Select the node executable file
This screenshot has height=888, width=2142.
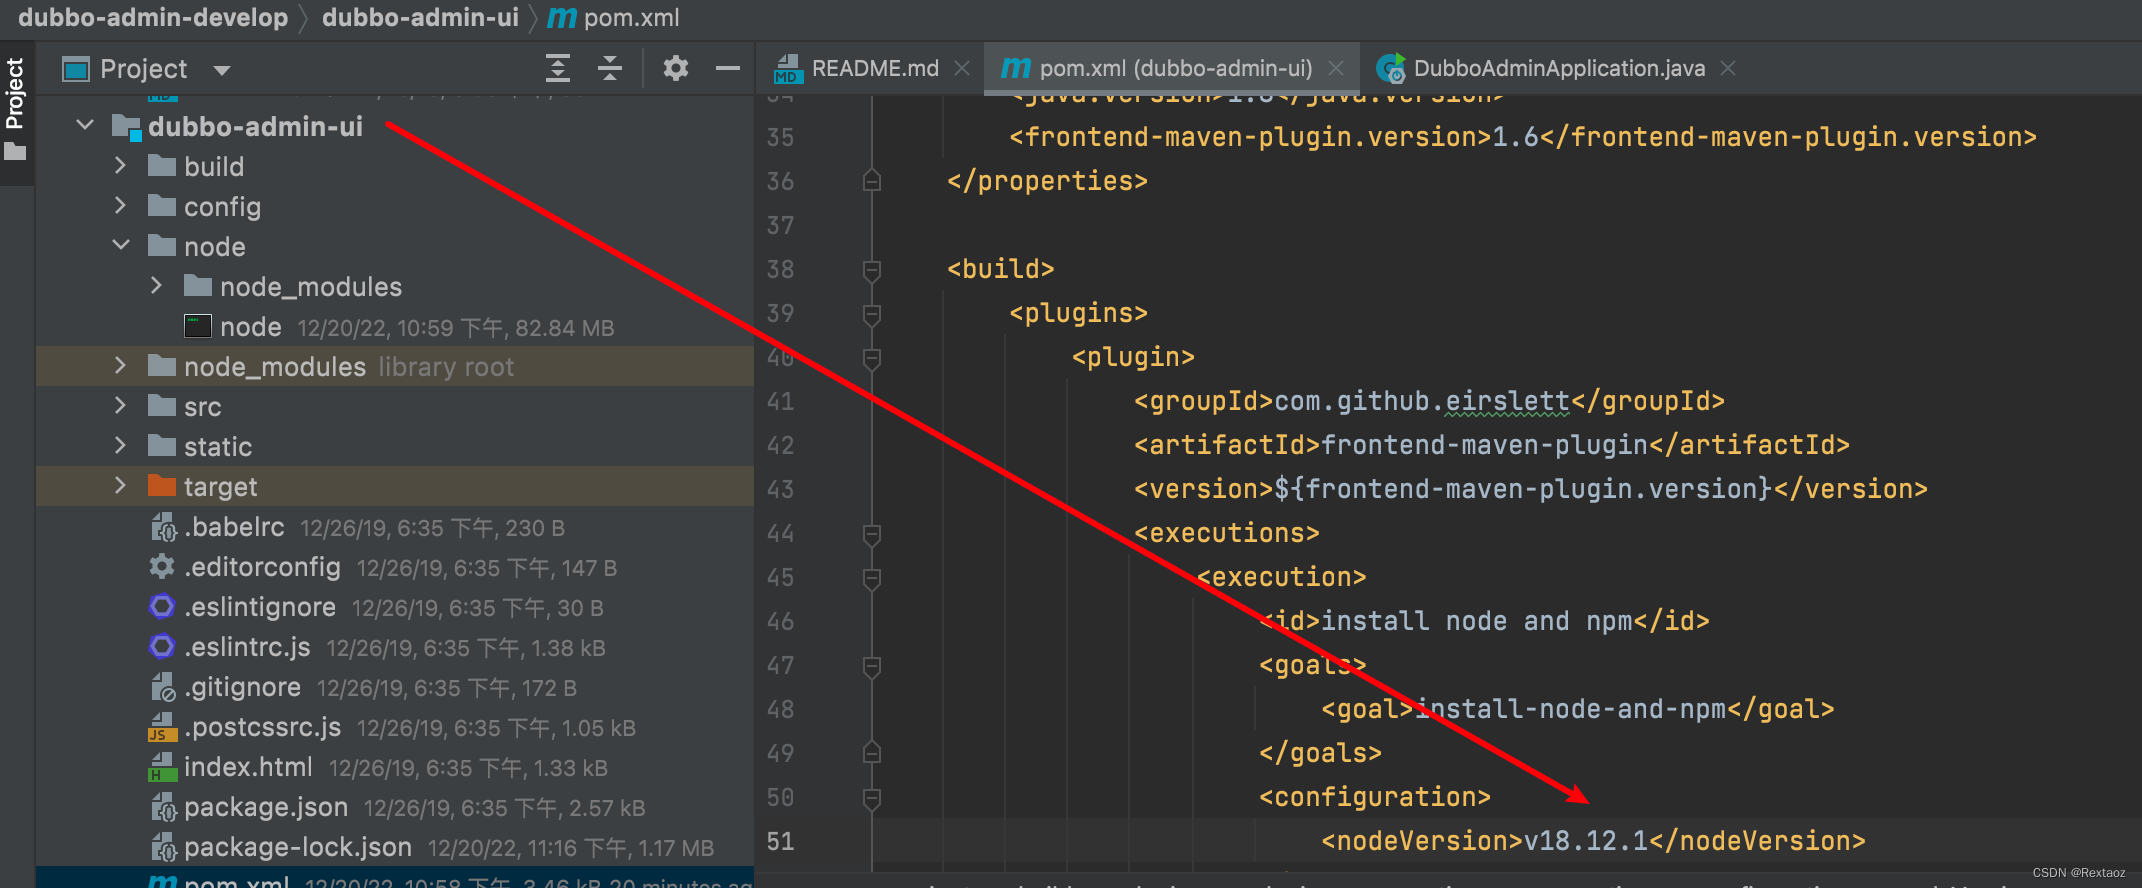pos(250,327)
